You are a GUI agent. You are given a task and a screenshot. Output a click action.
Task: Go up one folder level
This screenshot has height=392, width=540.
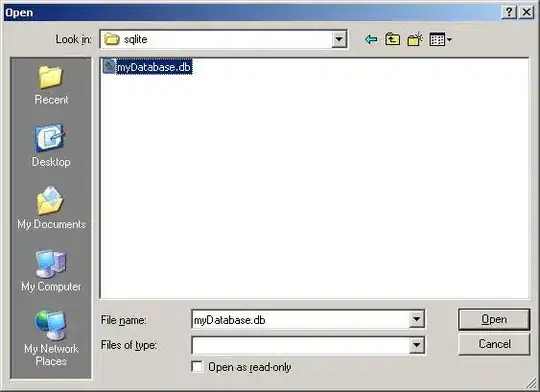[393, 40]
